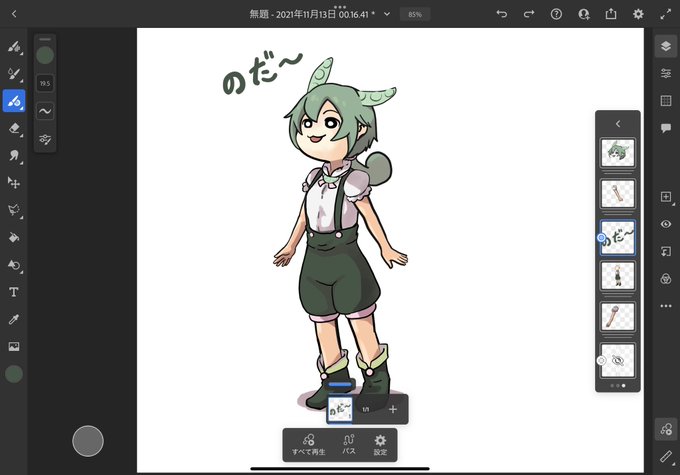Open the パス motion path option
This screenshot has width=680, height=475.
349,445
